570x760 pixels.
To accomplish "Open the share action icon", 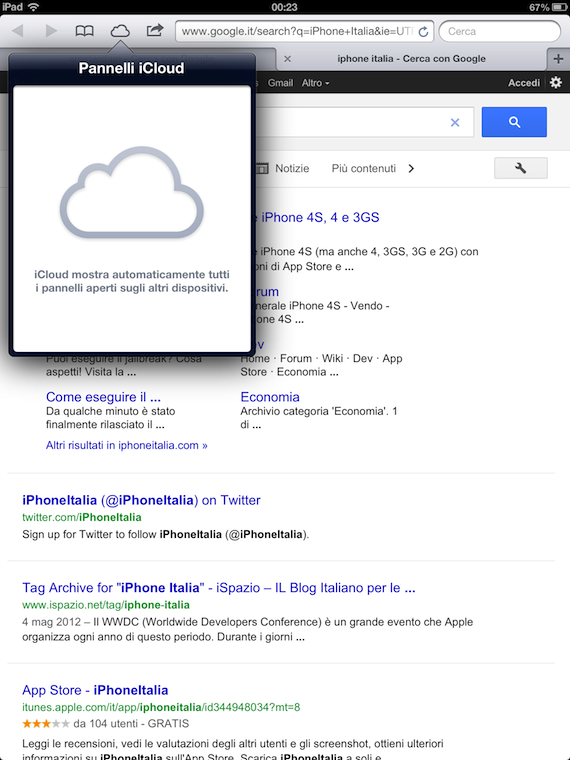I will [x=155, y=31].
